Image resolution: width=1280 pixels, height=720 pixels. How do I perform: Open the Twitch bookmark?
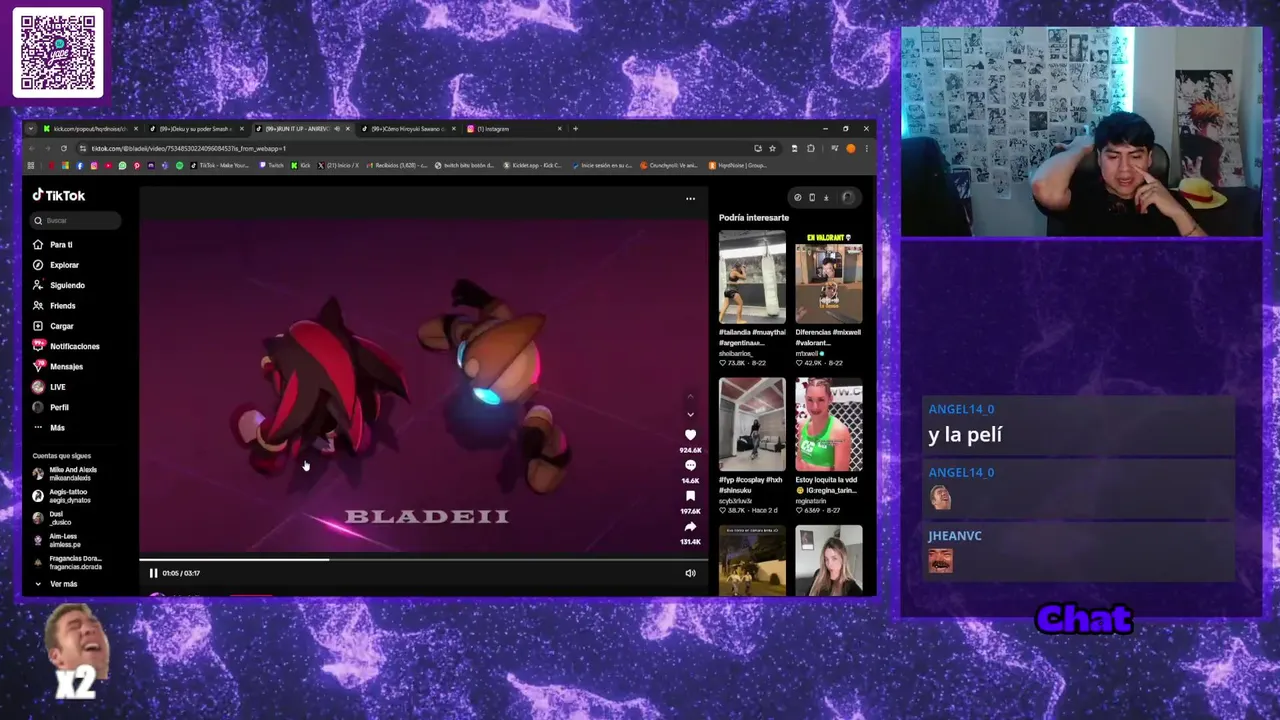click(x=271, y=165)
